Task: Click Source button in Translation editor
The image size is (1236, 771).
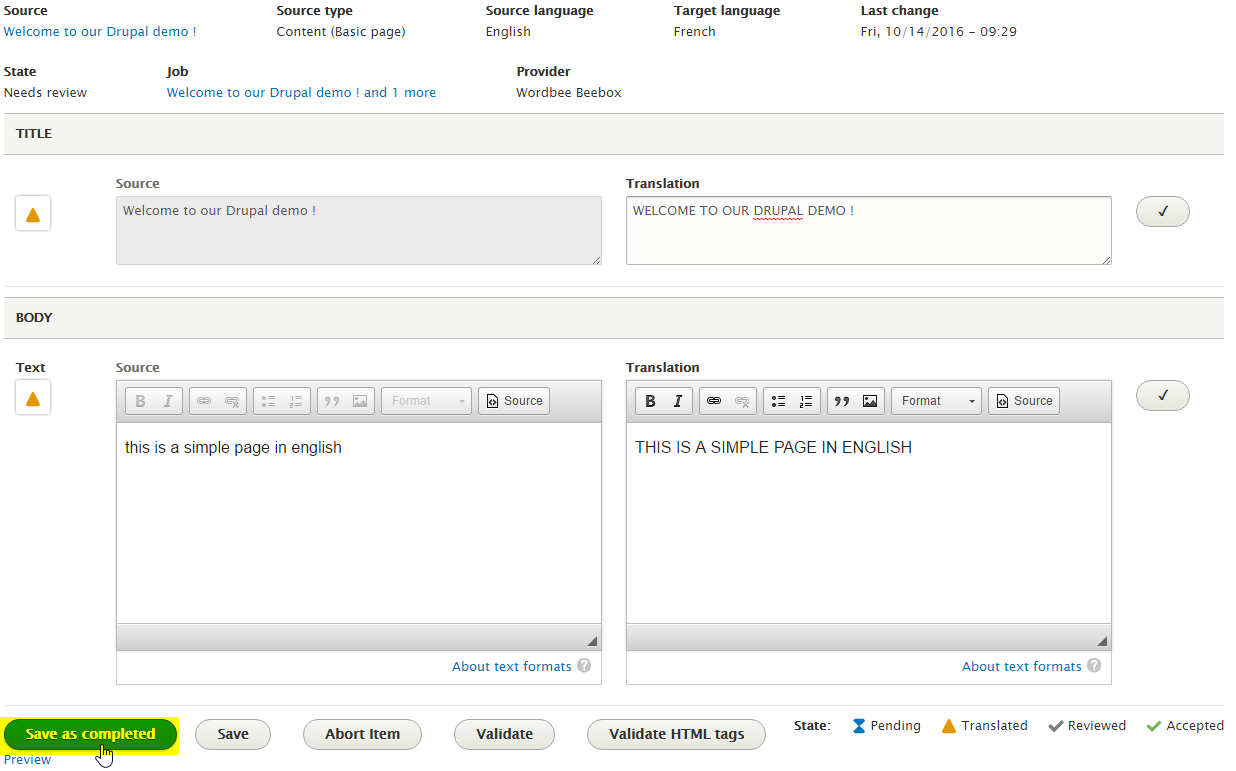Action: (x=1023, y=401)
